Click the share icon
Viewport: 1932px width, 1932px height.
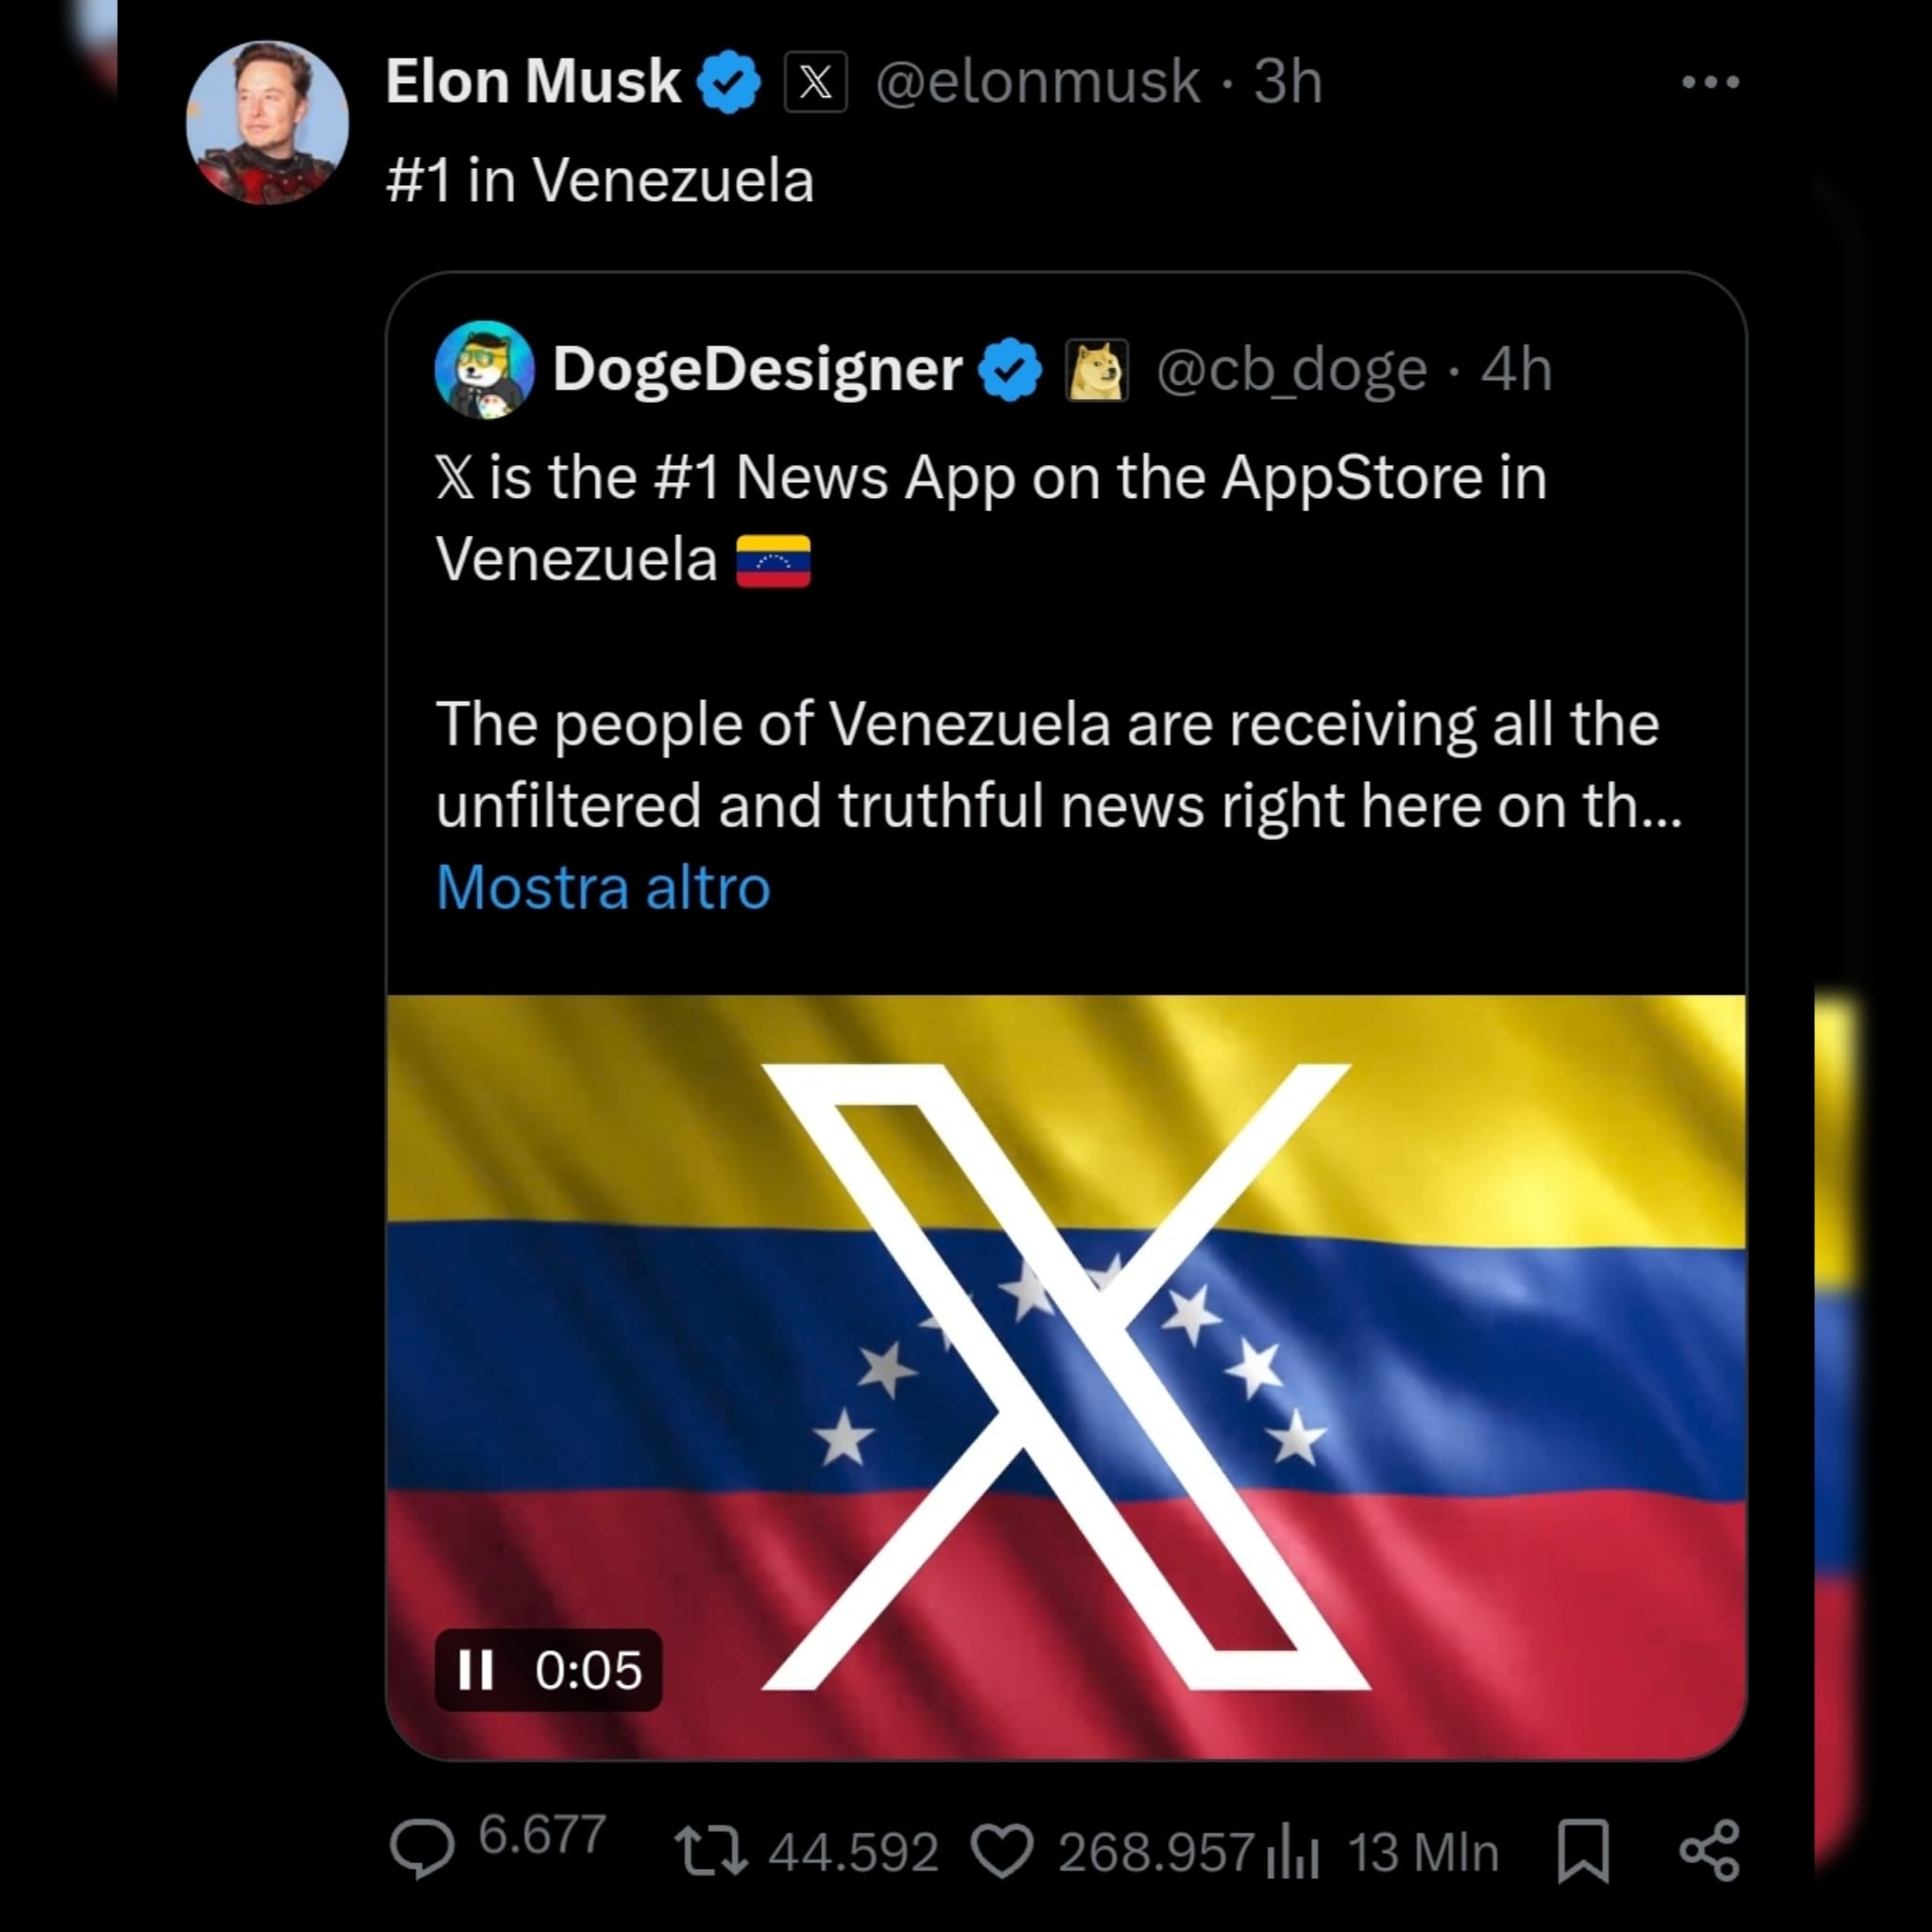pos(1710,1850)
